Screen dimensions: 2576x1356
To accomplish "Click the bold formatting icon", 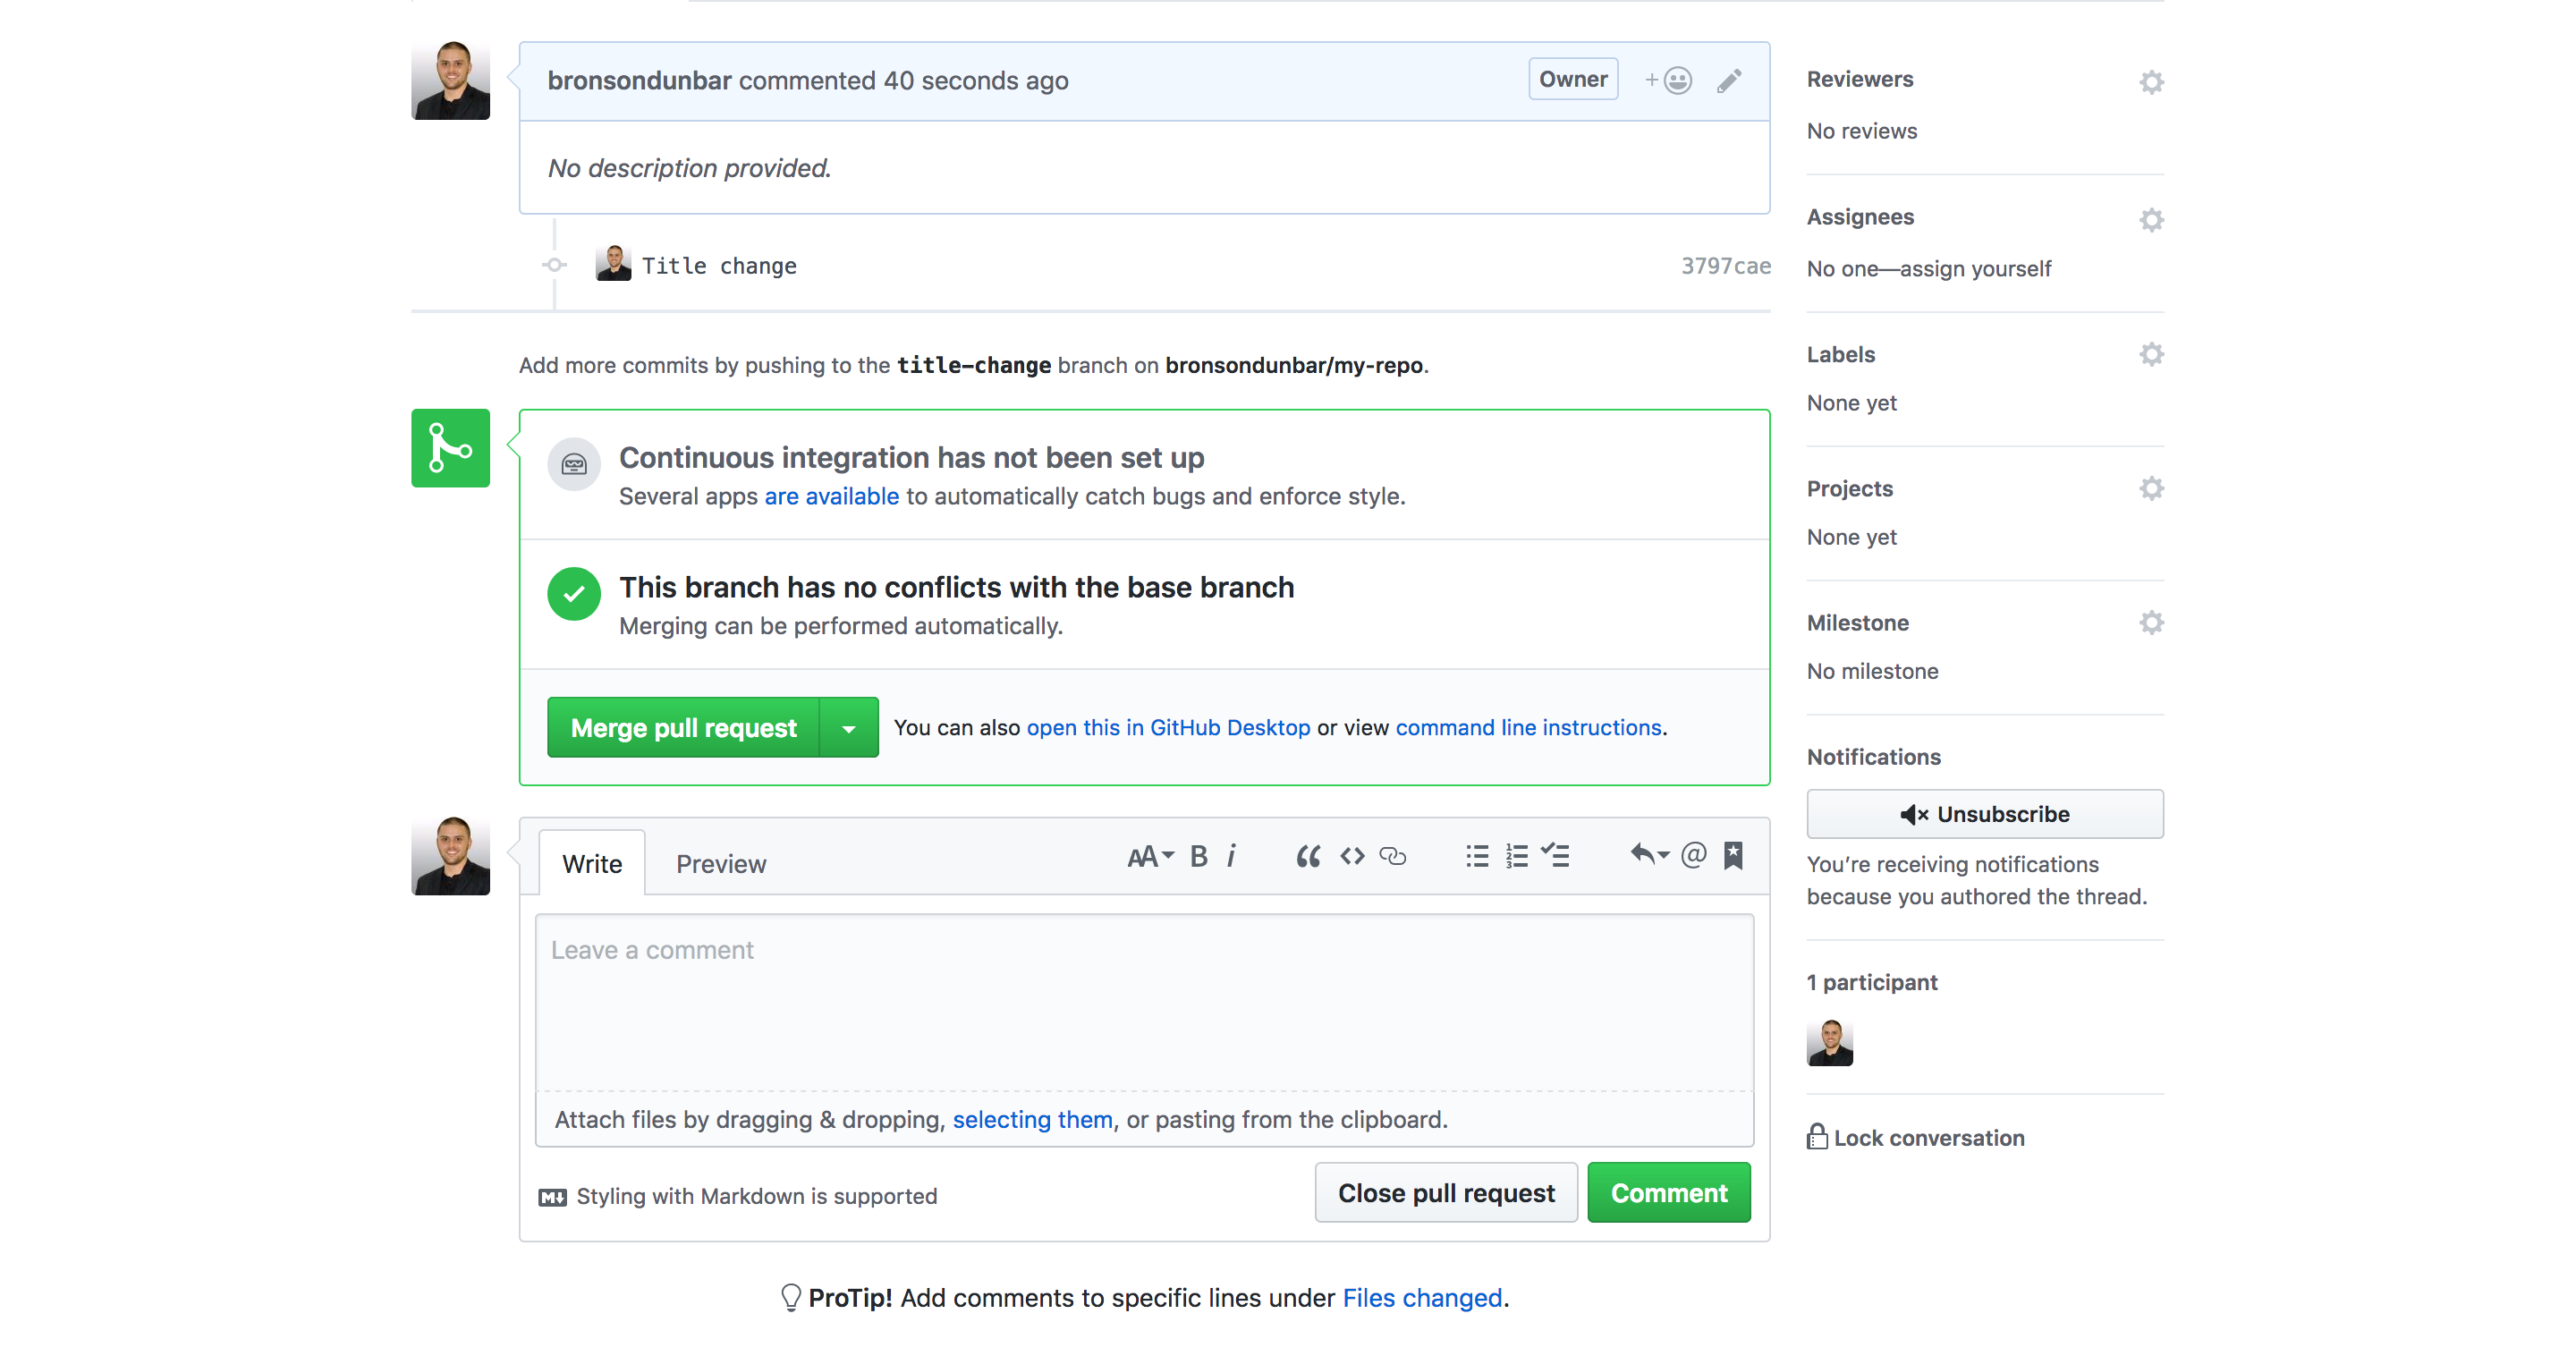I will (1198, 856).
